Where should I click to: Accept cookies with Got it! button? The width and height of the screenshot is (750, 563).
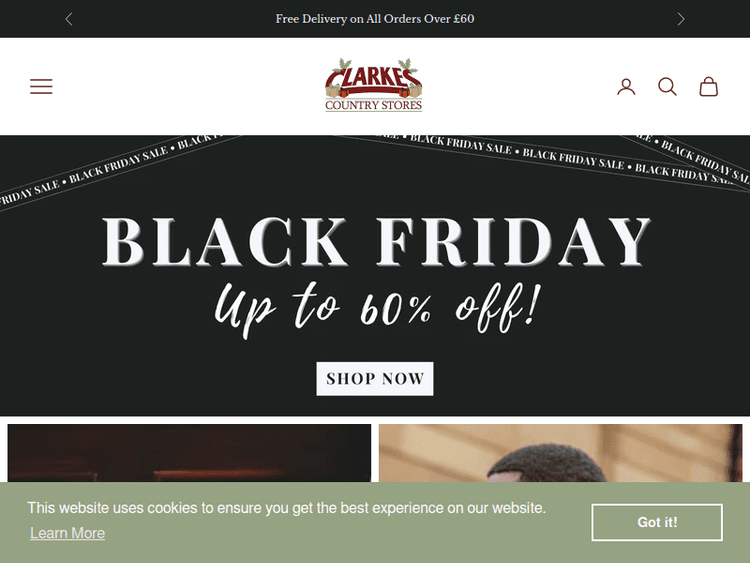tap(657, 522)
